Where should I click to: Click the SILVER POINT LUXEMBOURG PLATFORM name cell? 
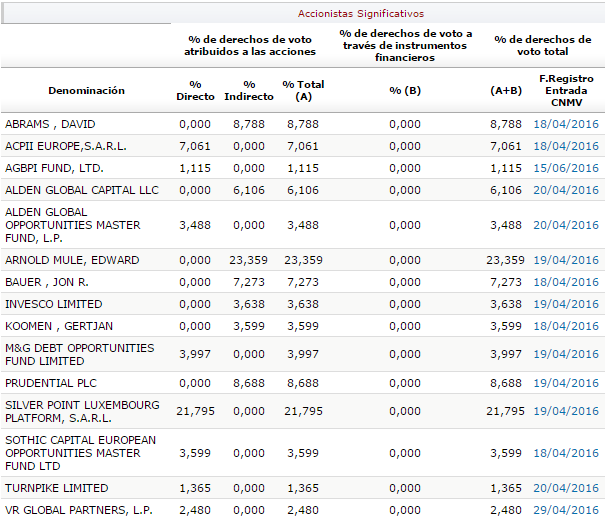coord(82,411)
